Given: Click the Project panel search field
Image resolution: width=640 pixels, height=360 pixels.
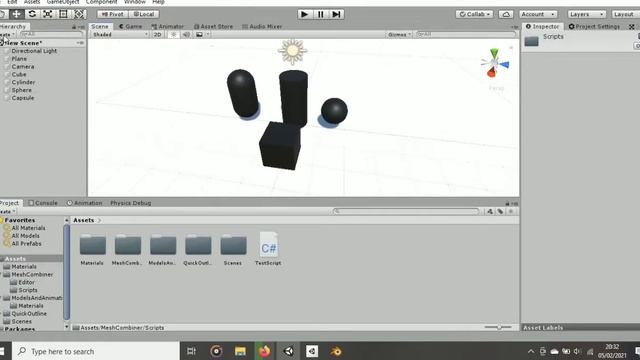Looking at the screenshot, I should click(x=406, y=211).
